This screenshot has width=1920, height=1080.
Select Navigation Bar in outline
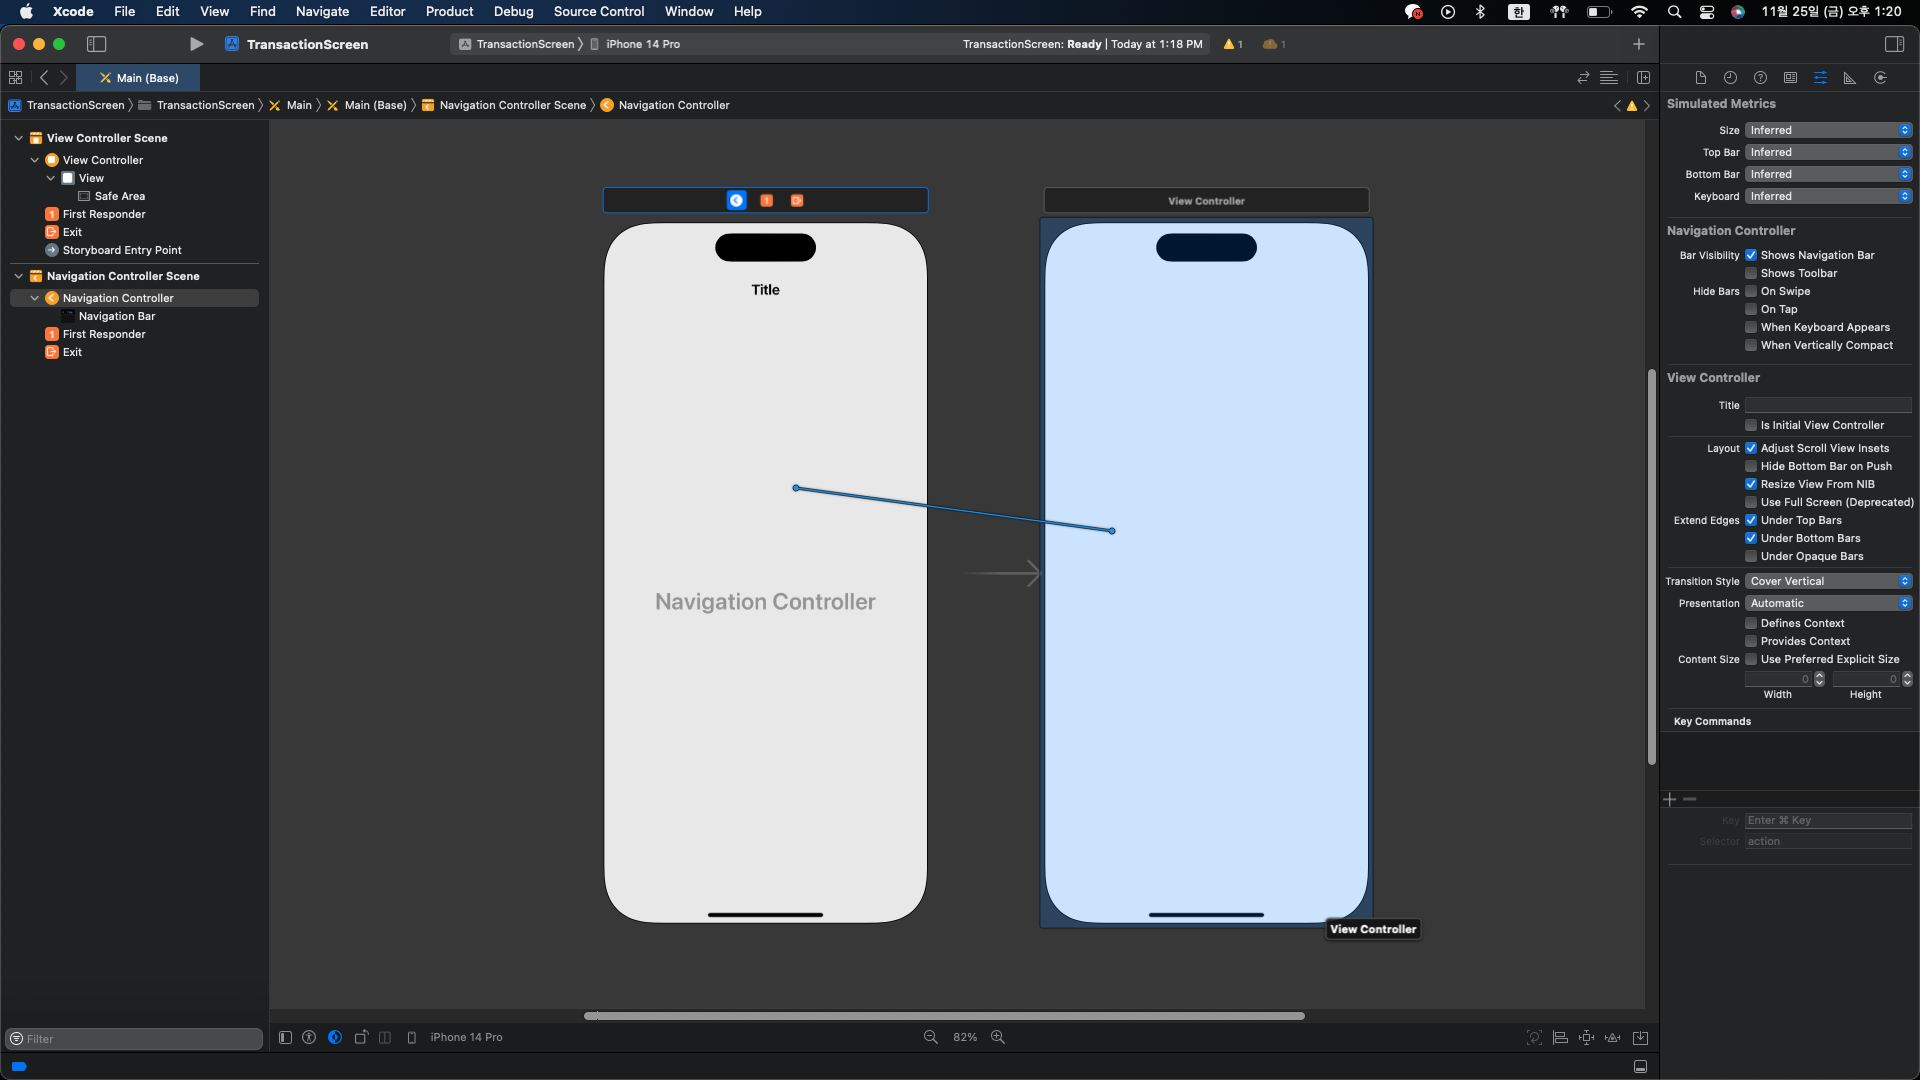117,316
